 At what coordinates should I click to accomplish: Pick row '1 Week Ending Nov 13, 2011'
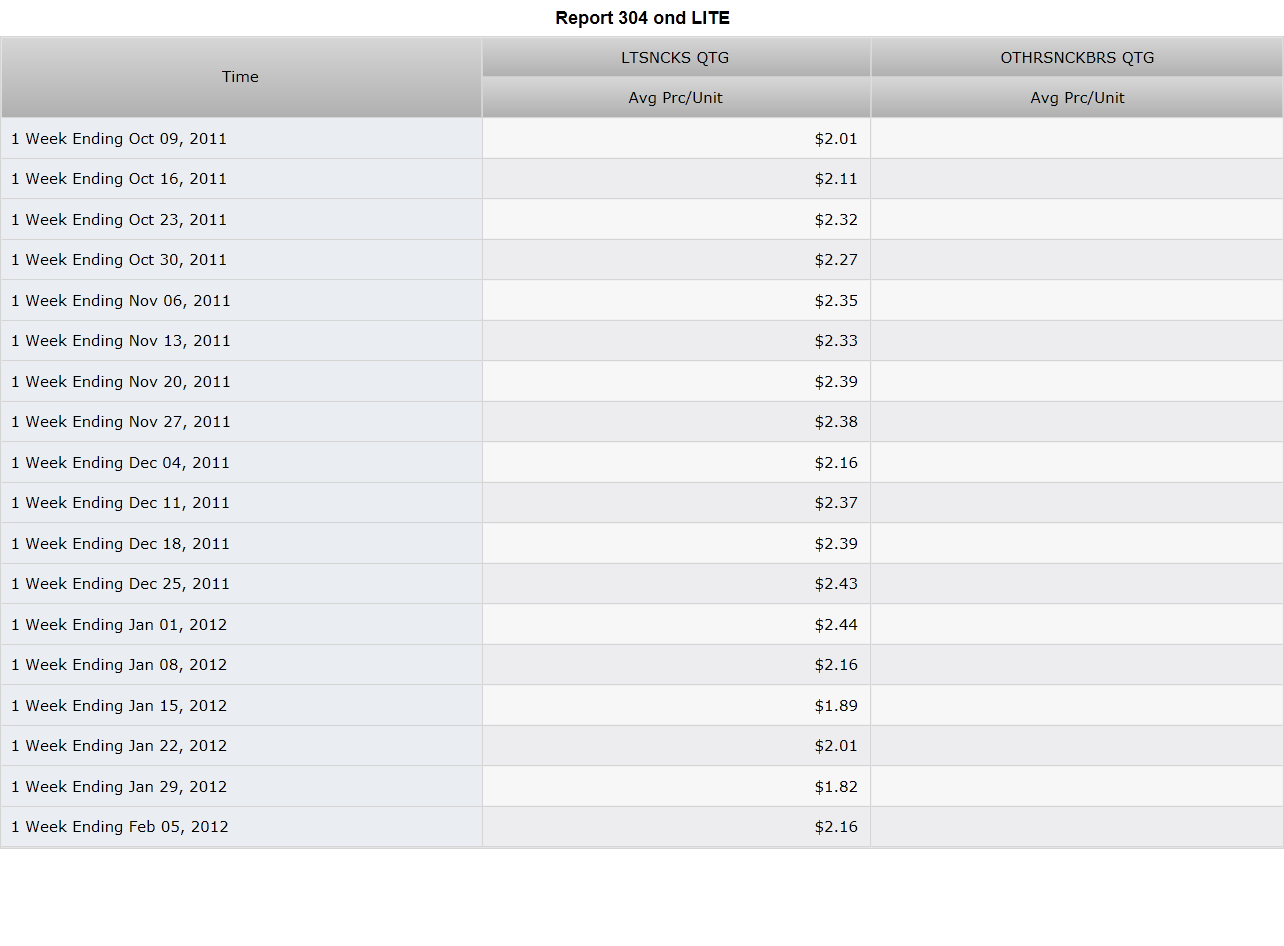[x=642, y=341]
